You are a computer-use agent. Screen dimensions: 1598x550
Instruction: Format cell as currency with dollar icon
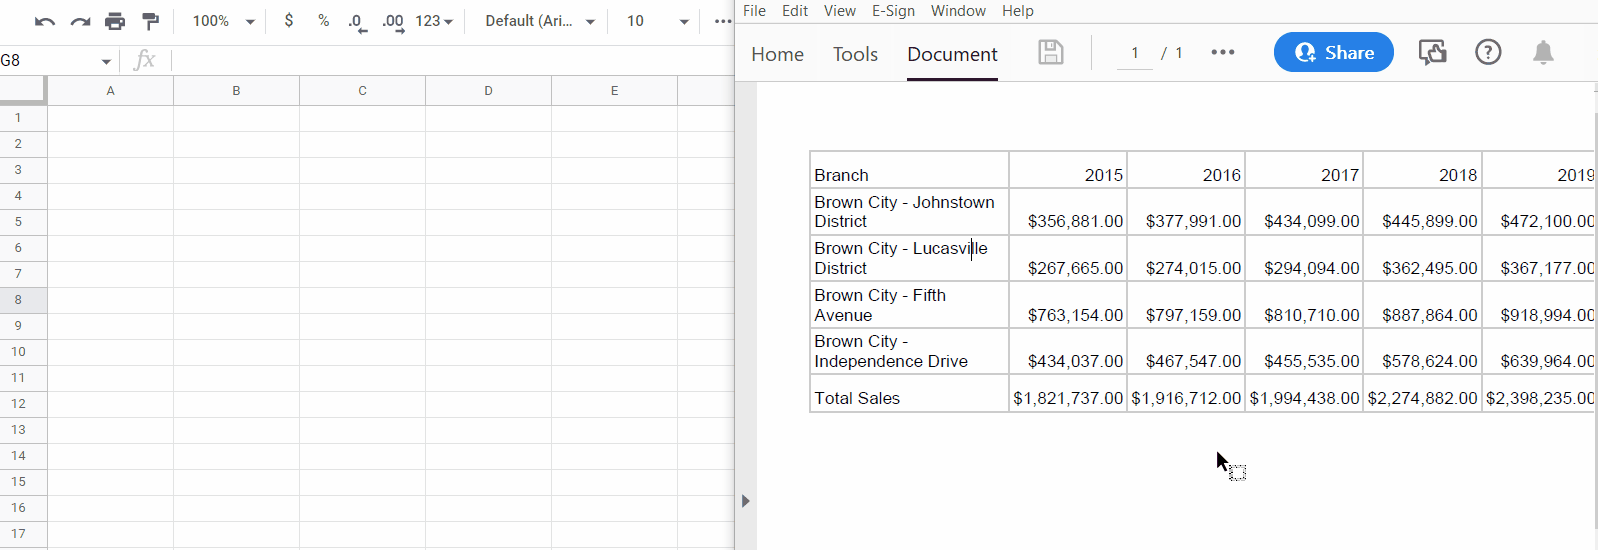[x=289, y=21]
